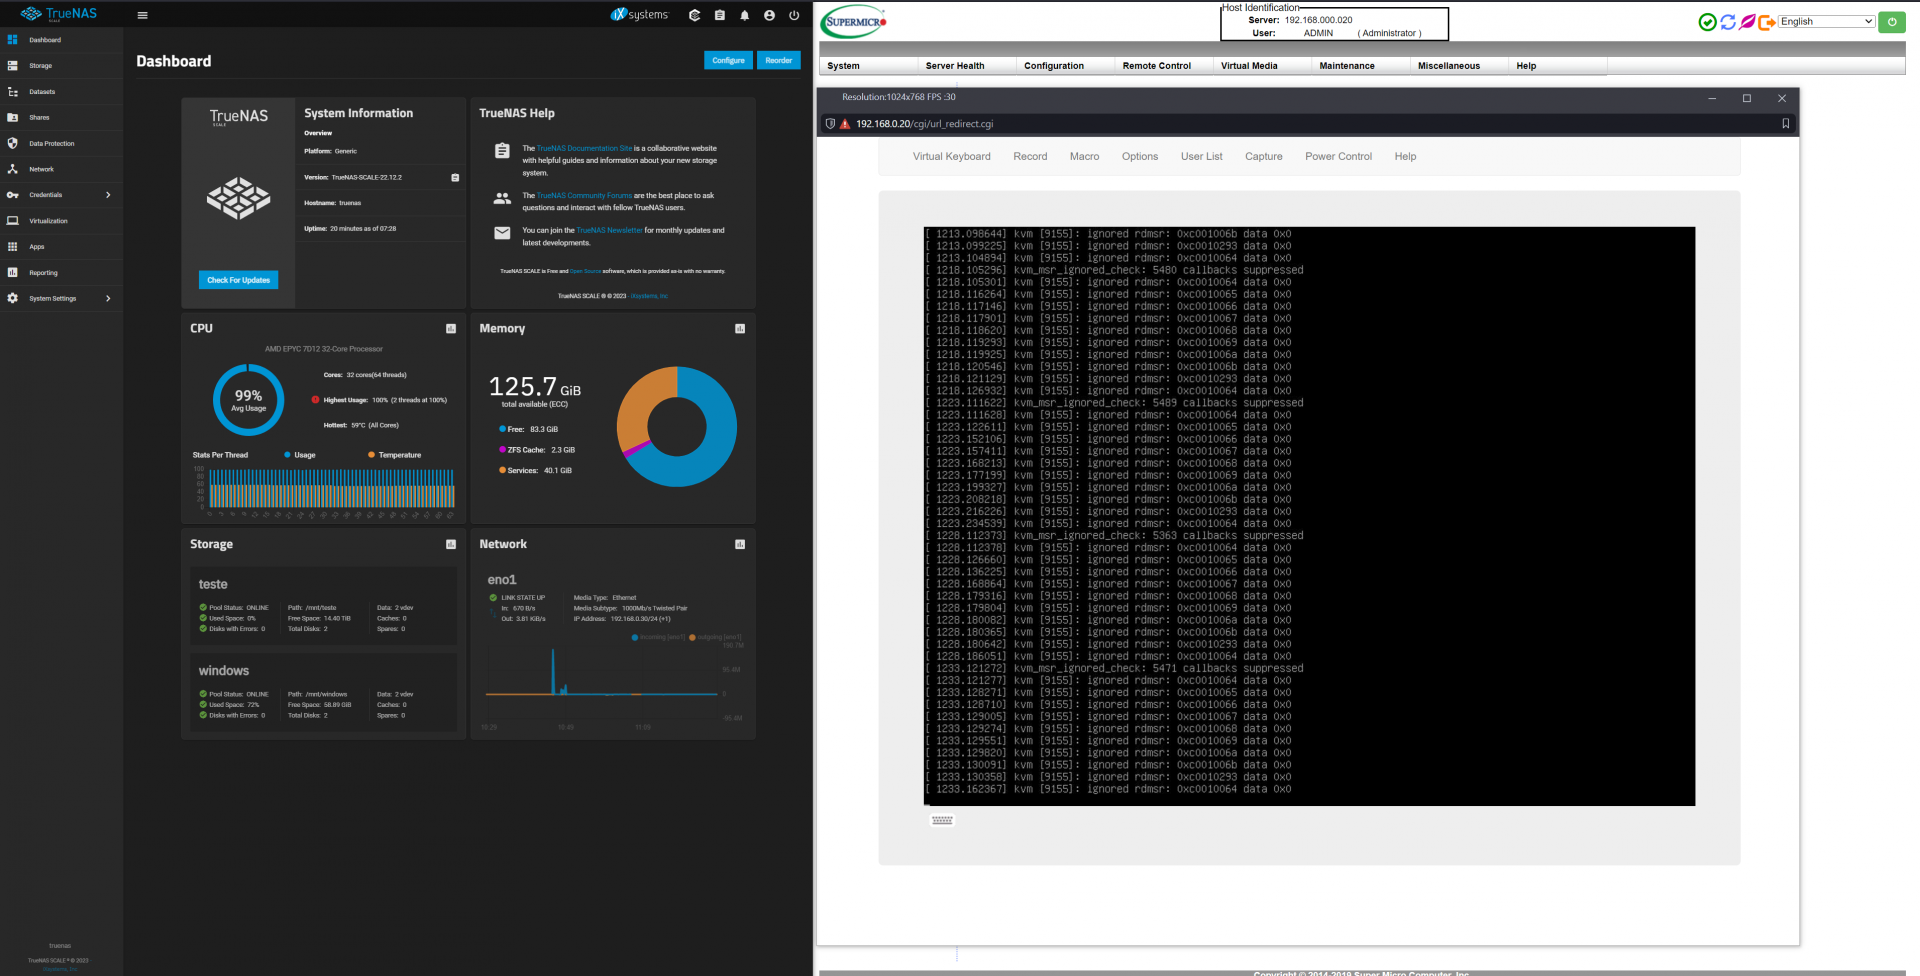Click the green check status icon in Supermicro header
Viewport: 1920px width, 976px height.
[1708, 22]
